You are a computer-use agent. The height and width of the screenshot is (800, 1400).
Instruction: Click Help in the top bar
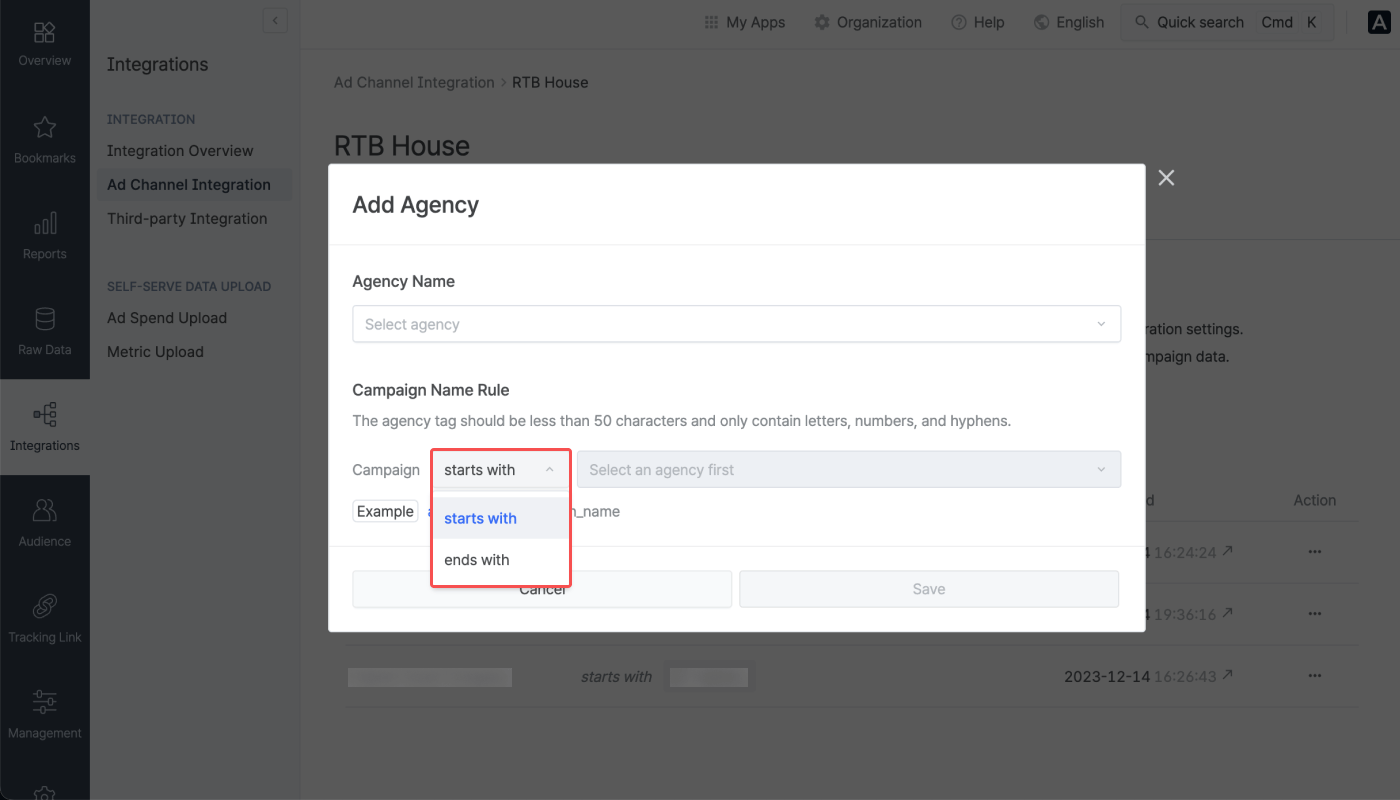pos(977,22)
